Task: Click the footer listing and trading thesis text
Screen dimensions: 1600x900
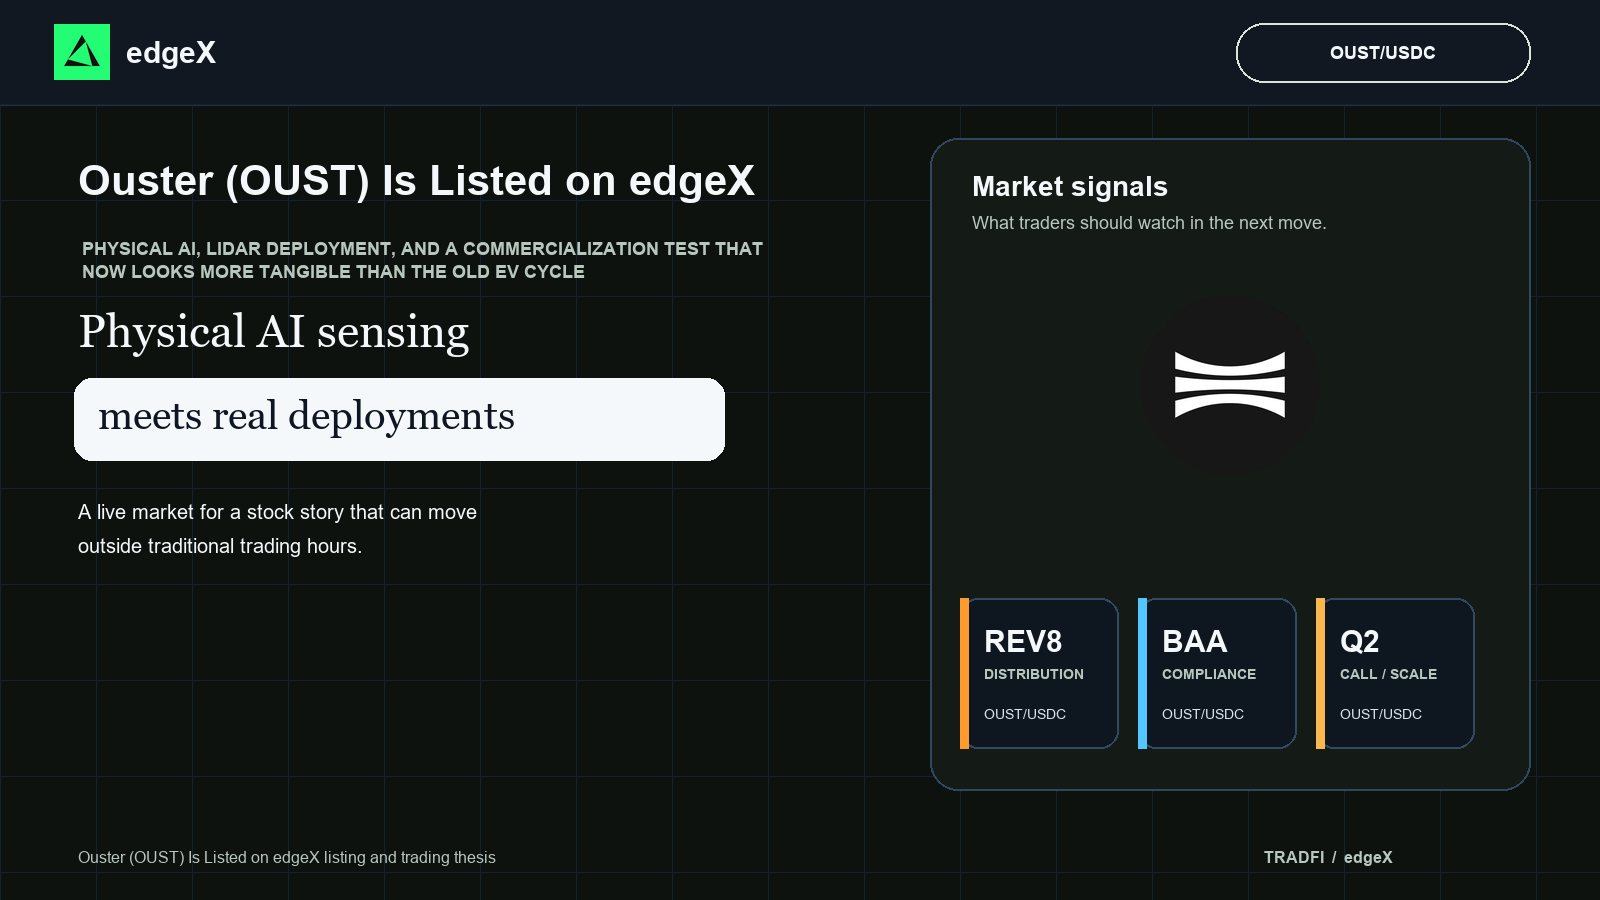Action: [x=287, y=857]
